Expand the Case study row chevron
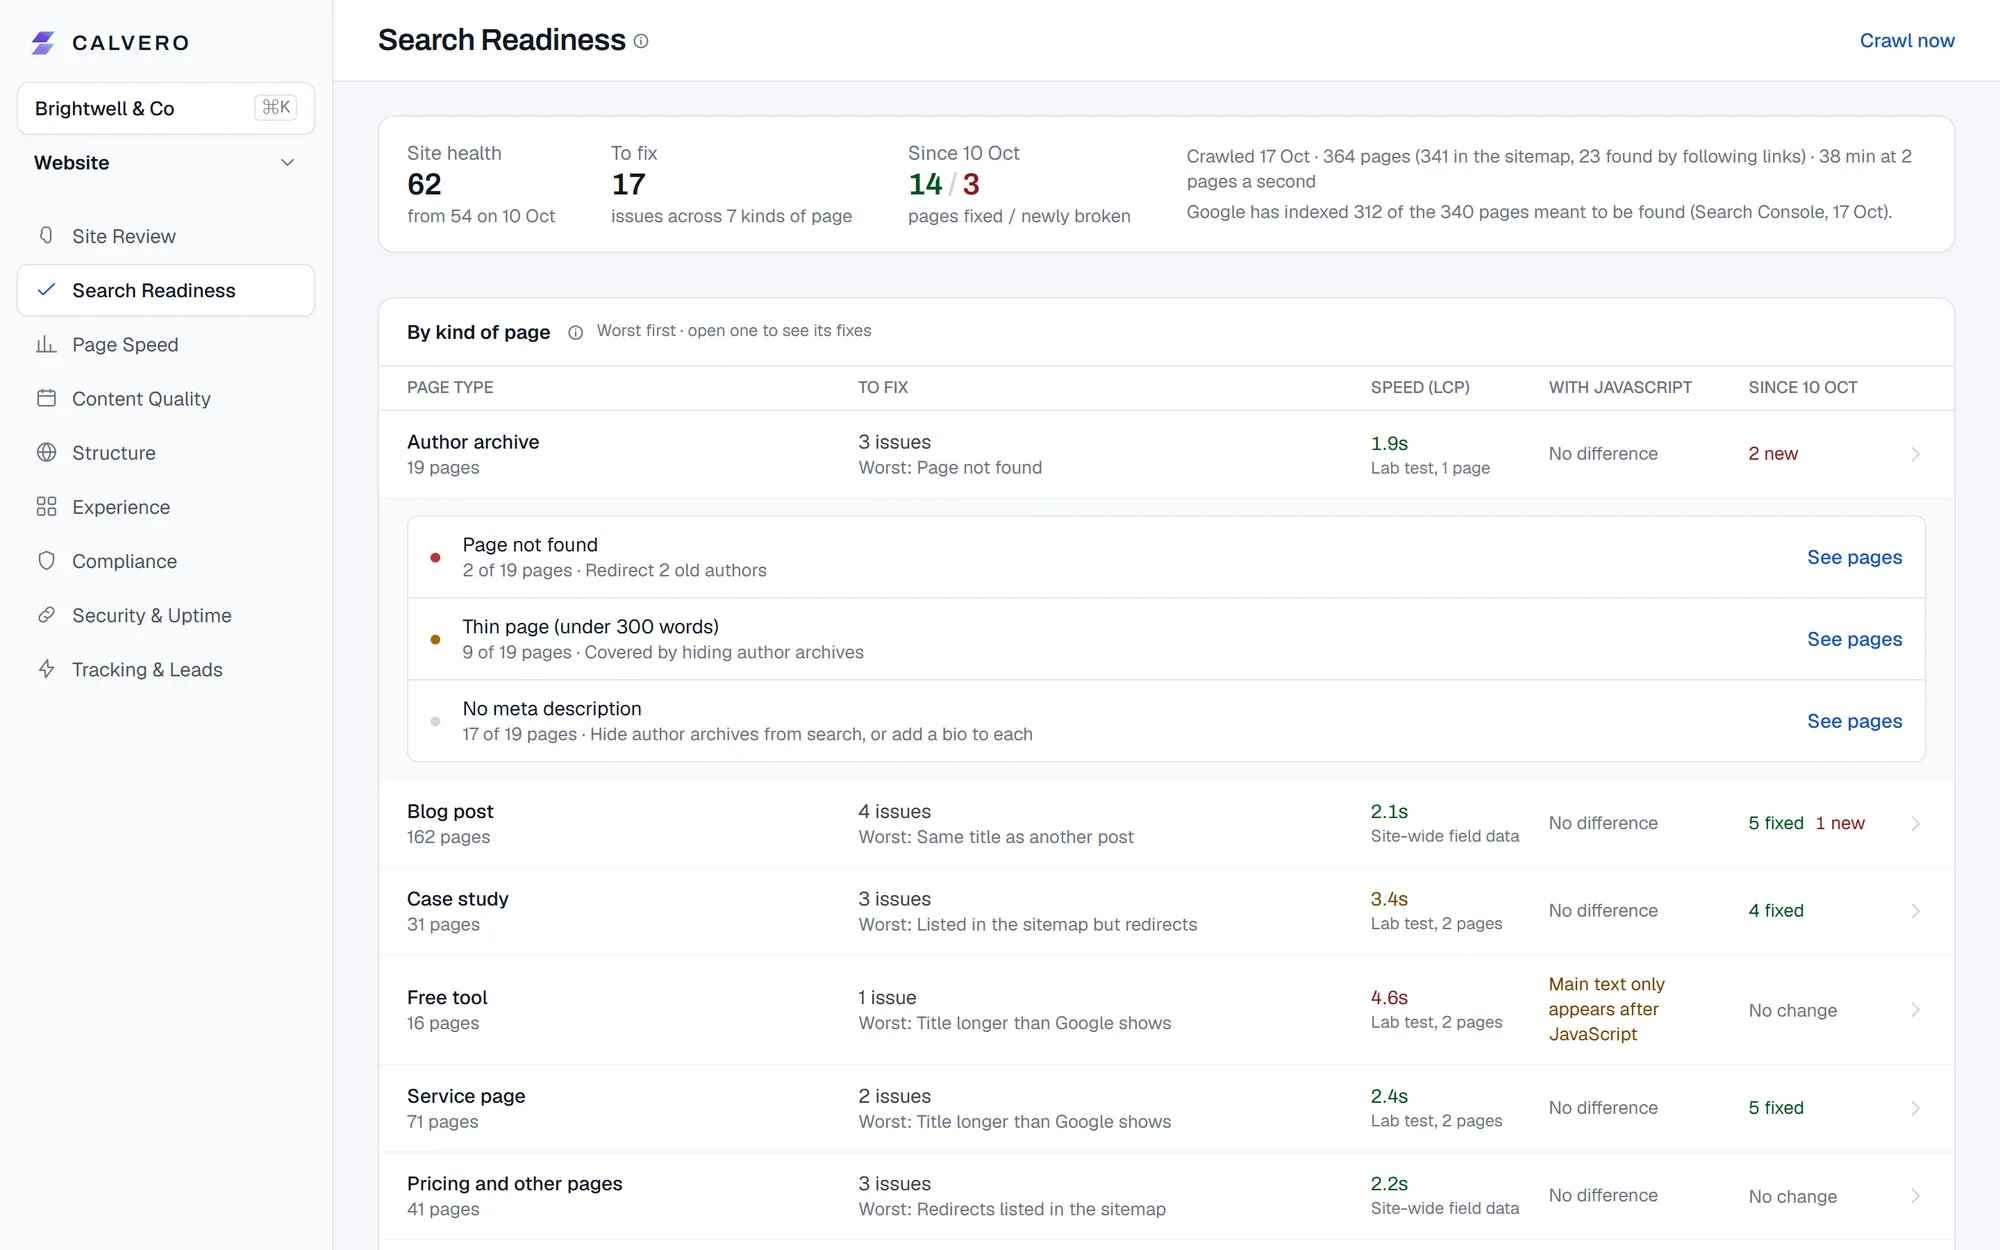Image resolution: width=2000 pixels, height=1250 pixels. [1915, 911]
